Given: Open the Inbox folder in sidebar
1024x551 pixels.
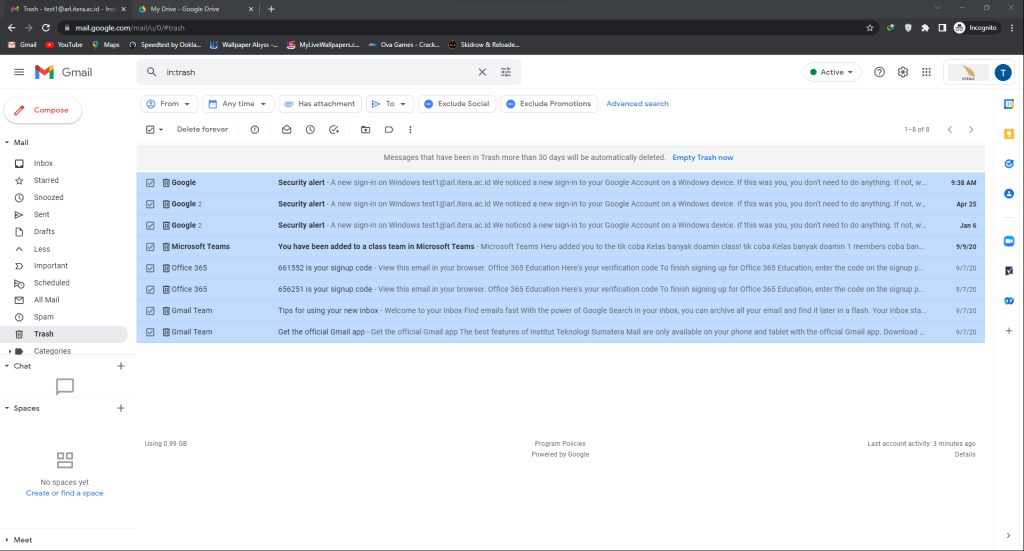Looking at the screenshot, I should [x=43, y=163].
